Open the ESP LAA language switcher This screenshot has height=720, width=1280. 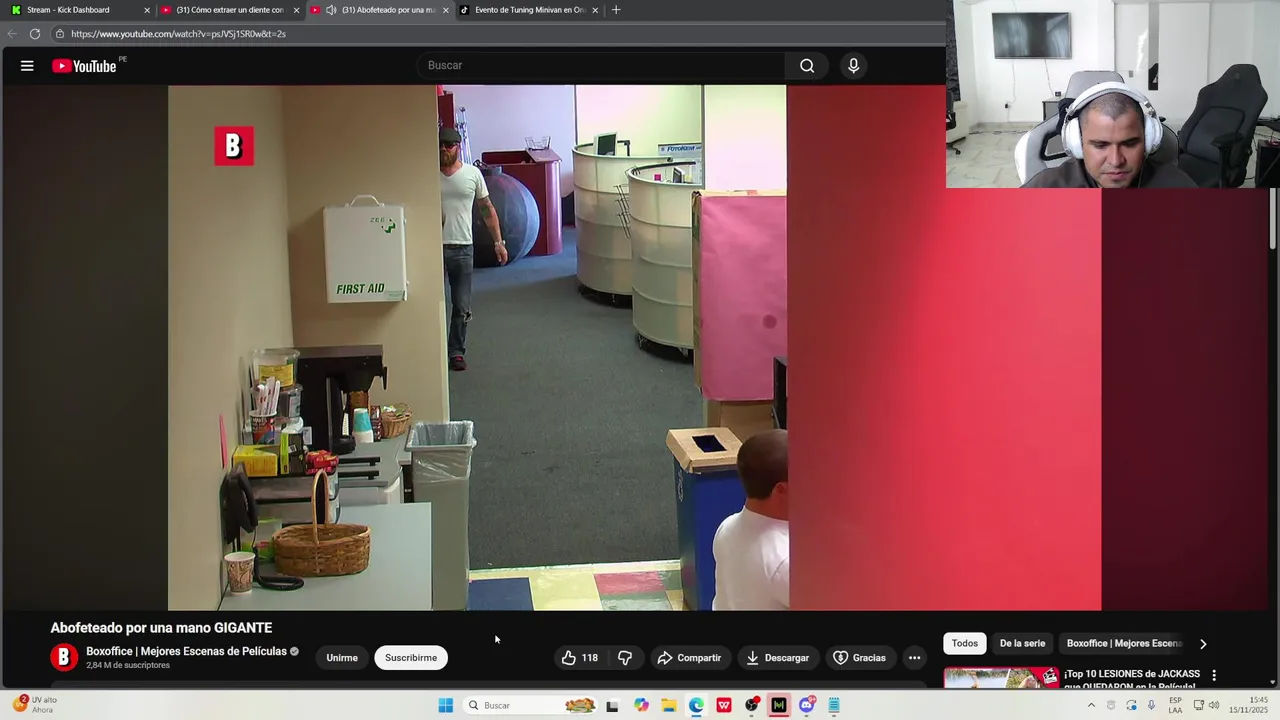point(1175,705)
